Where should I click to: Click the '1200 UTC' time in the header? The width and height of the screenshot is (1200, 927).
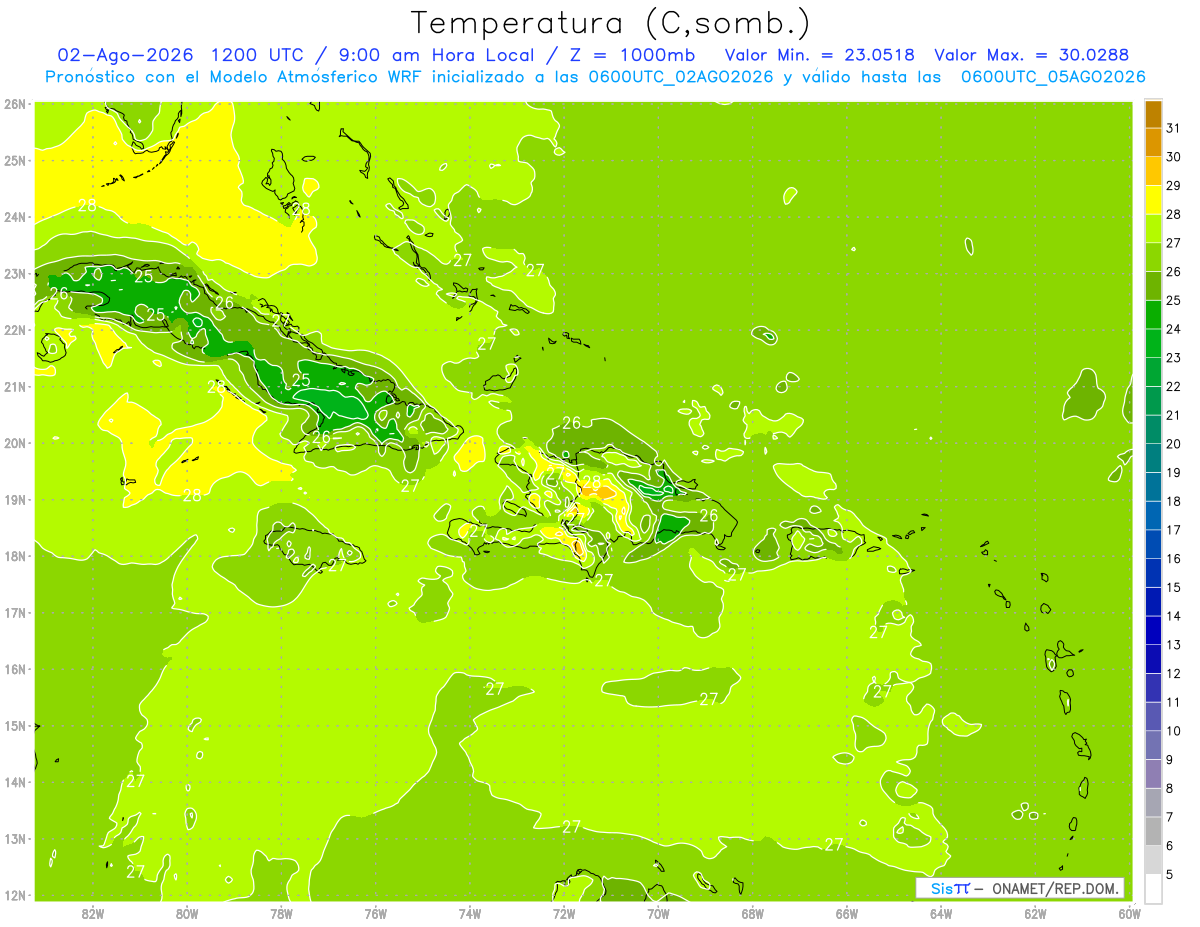coord(258,55)
